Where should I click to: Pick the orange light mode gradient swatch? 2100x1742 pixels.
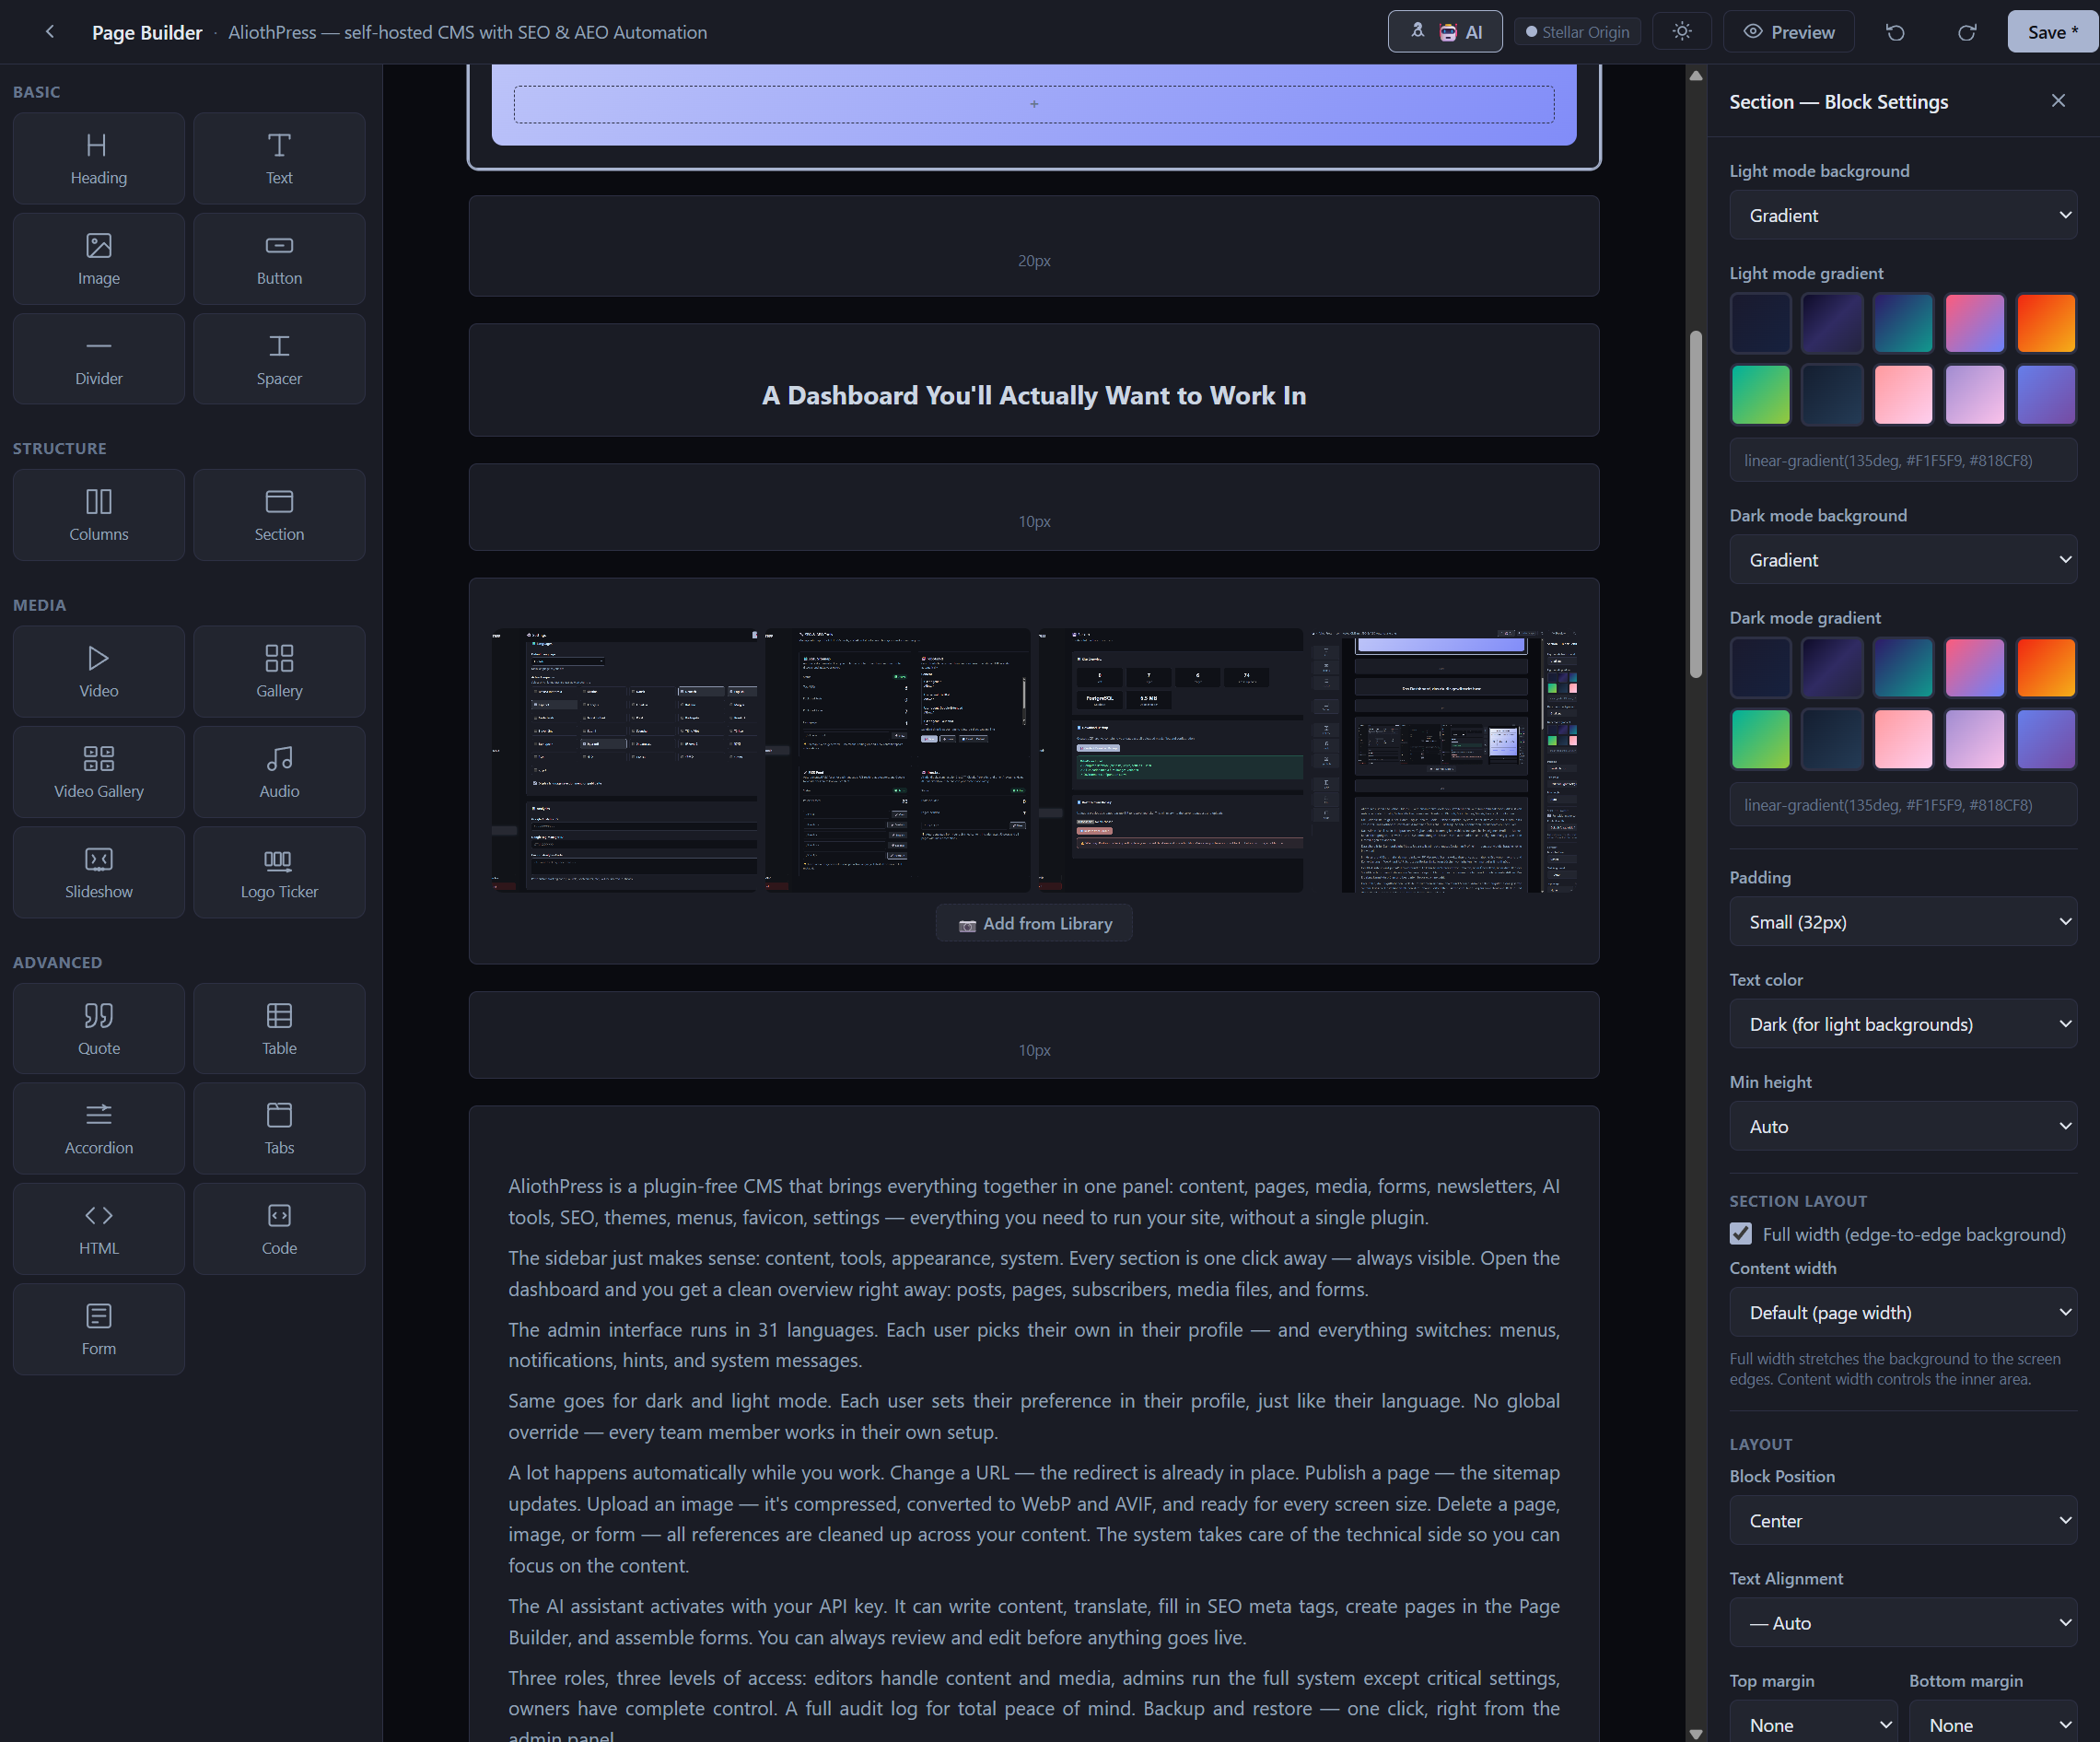coord(2045,323)
